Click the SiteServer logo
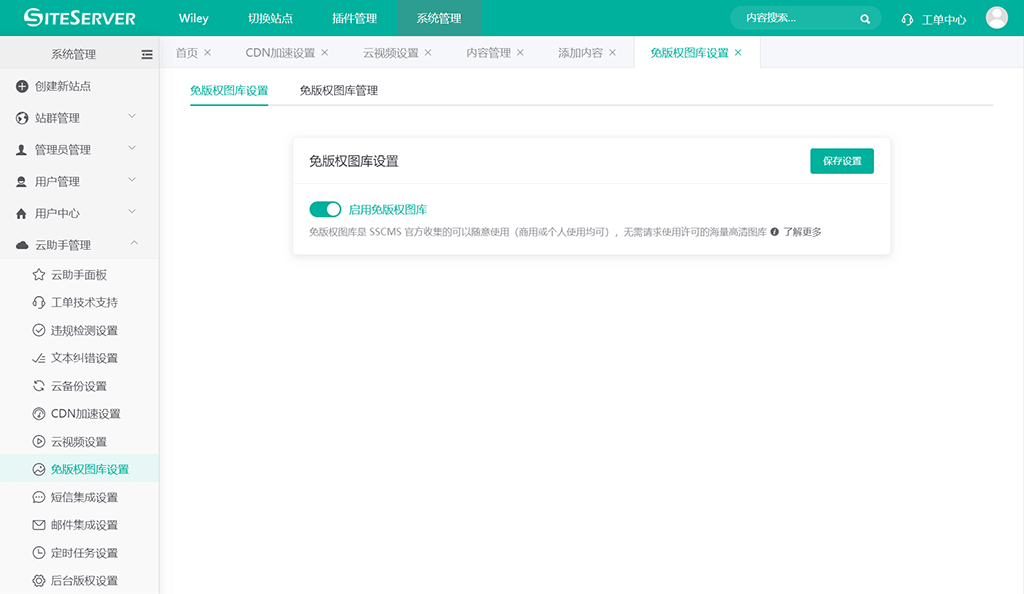The width and height of the screenshot is (1024, 594). [80, 18]
